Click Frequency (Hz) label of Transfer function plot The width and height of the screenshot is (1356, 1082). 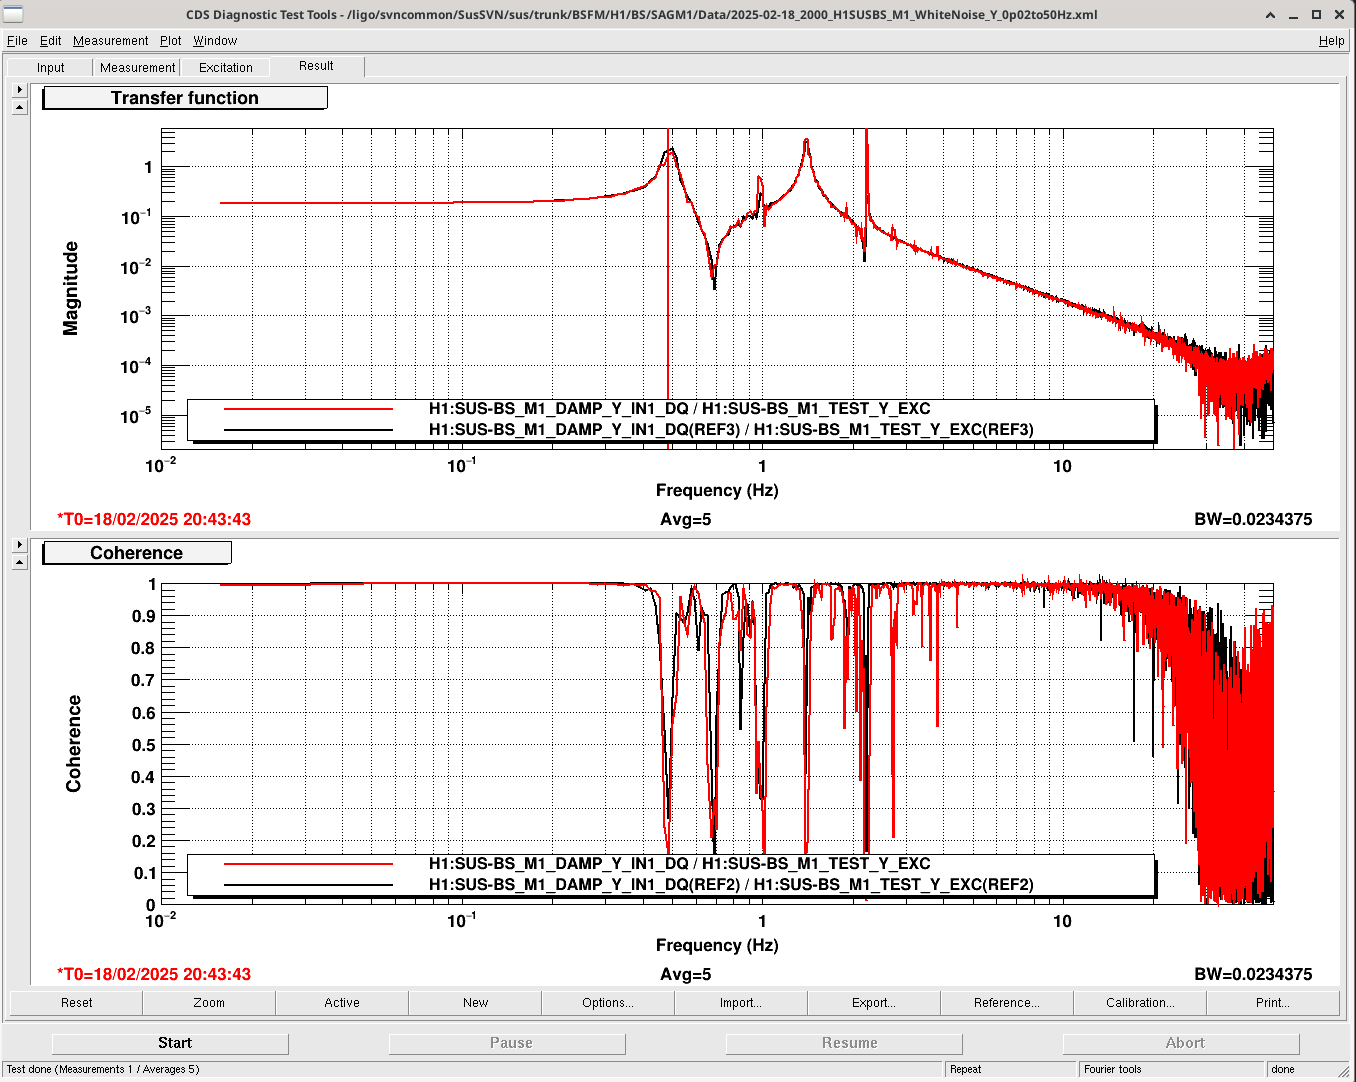pos(717,490)
